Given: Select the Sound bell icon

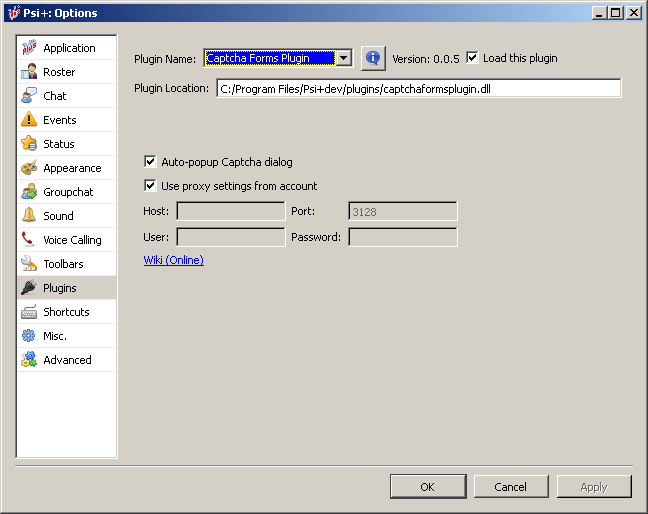Looking at the screenshot, I should [x=29, y=216].
